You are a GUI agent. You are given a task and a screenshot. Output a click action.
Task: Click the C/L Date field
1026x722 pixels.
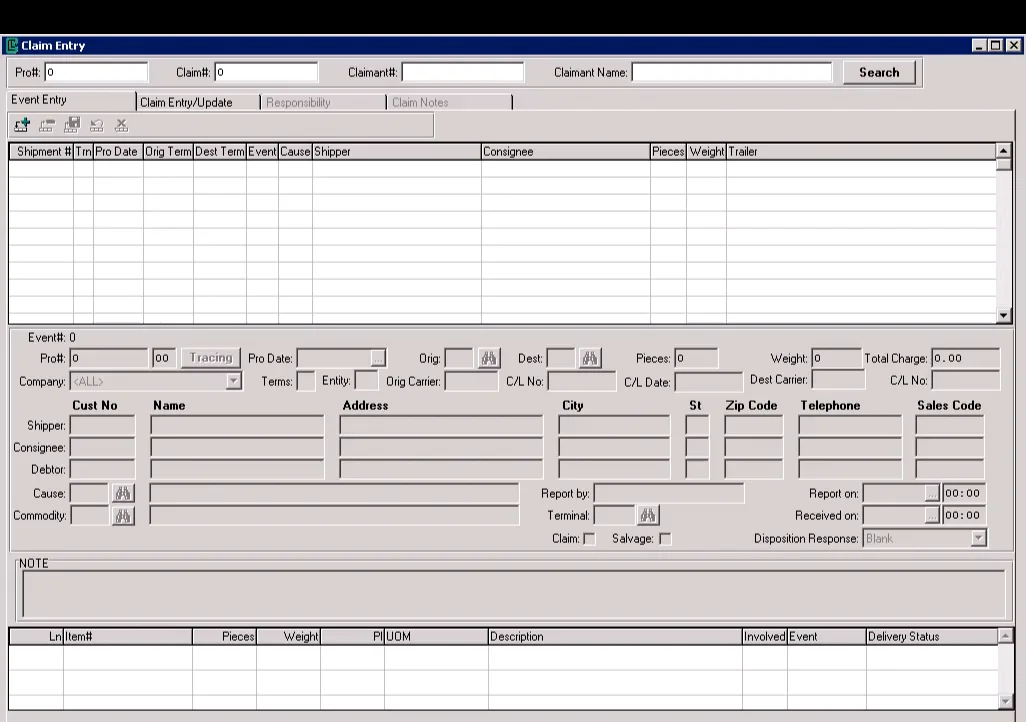click(709, 382)
